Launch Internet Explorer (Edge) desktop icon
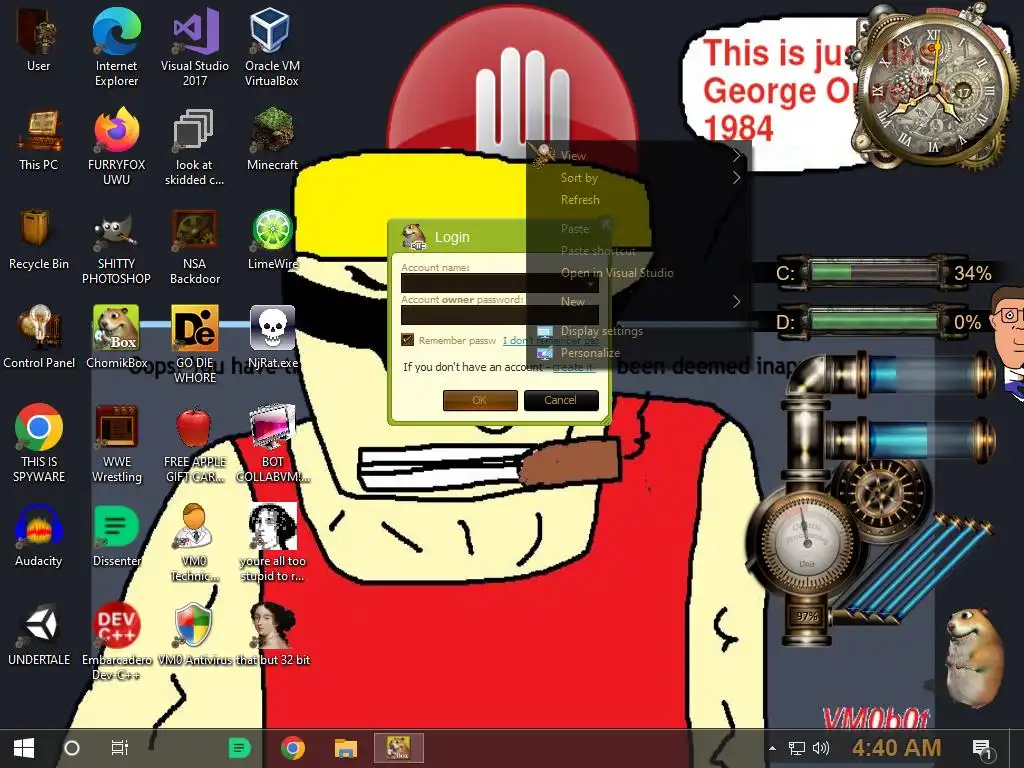Screen dimensions: 1024x768 tap(116, 46)
